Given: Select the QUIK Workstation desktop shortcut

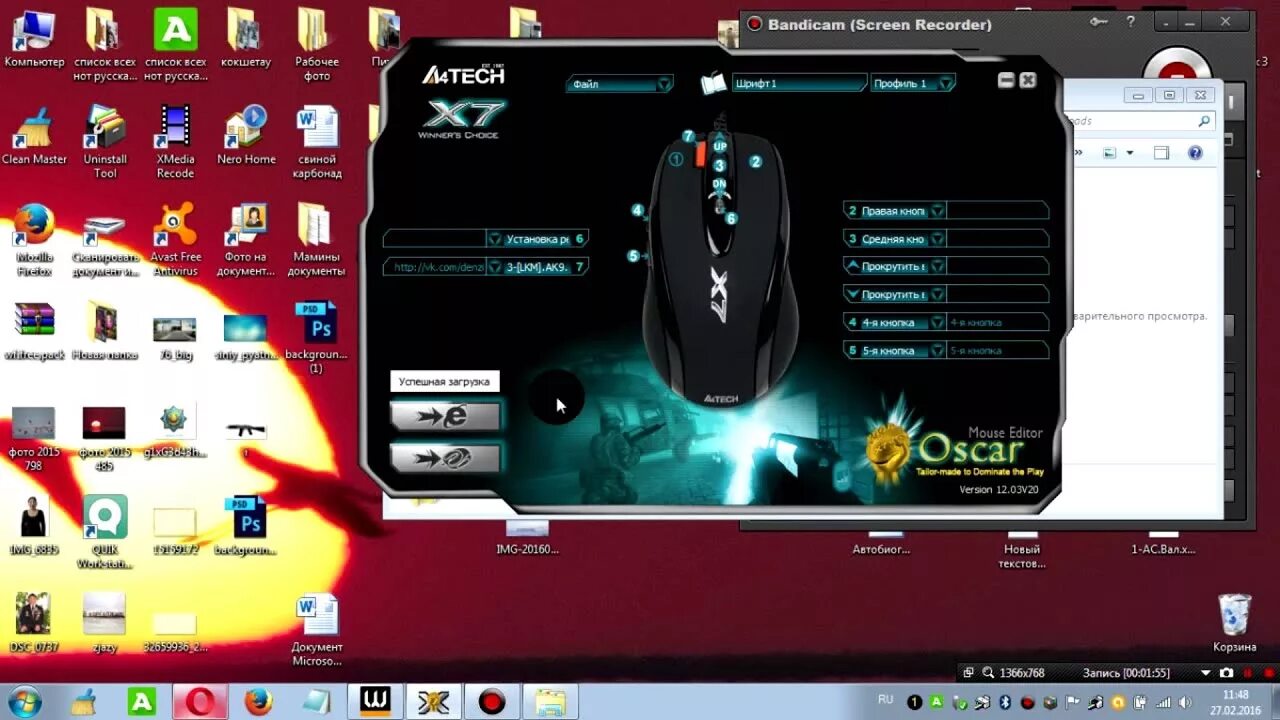Looking at the screenshot, I should click(105, 531).
